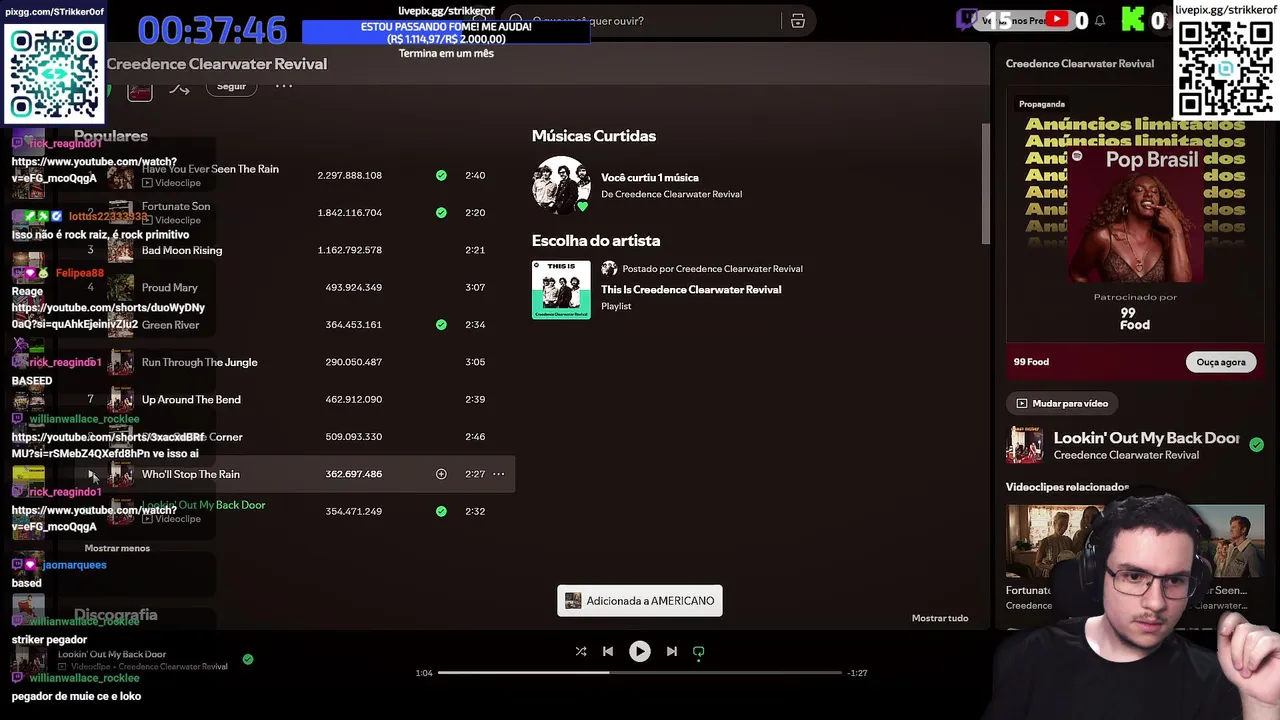Toggle liked checkmark on Lookin' Out My Back Door row
This screenshot has width=1280, height=720.
(441, 511)
